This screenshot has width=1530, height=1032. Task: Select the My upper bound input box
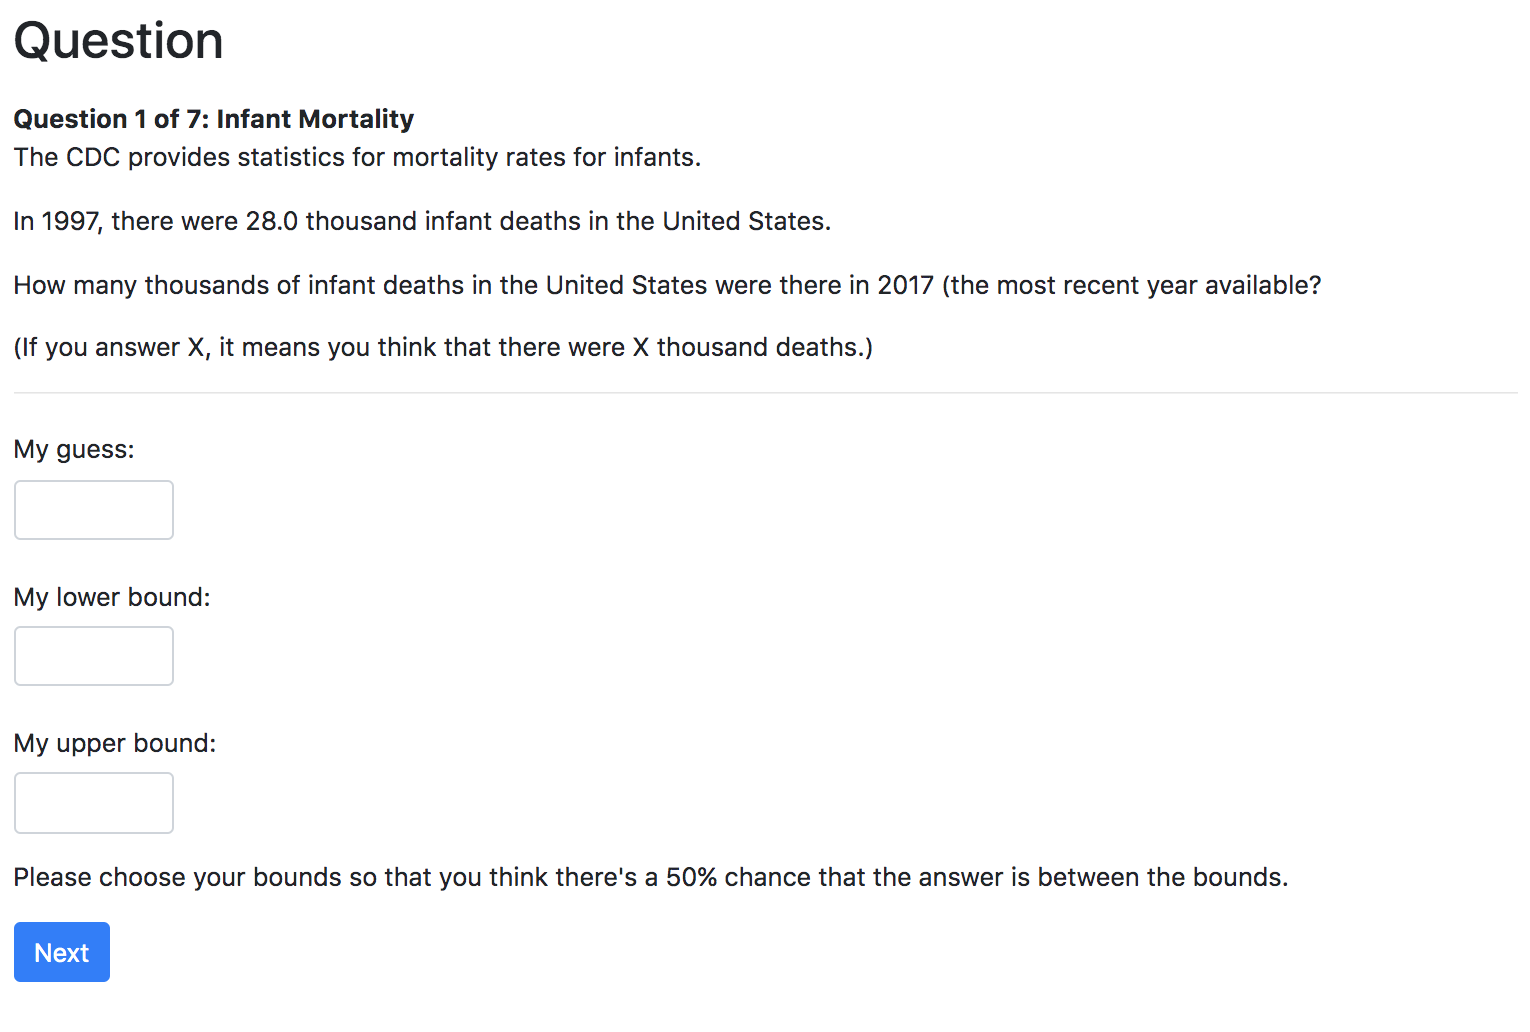[x=94, y=803]
